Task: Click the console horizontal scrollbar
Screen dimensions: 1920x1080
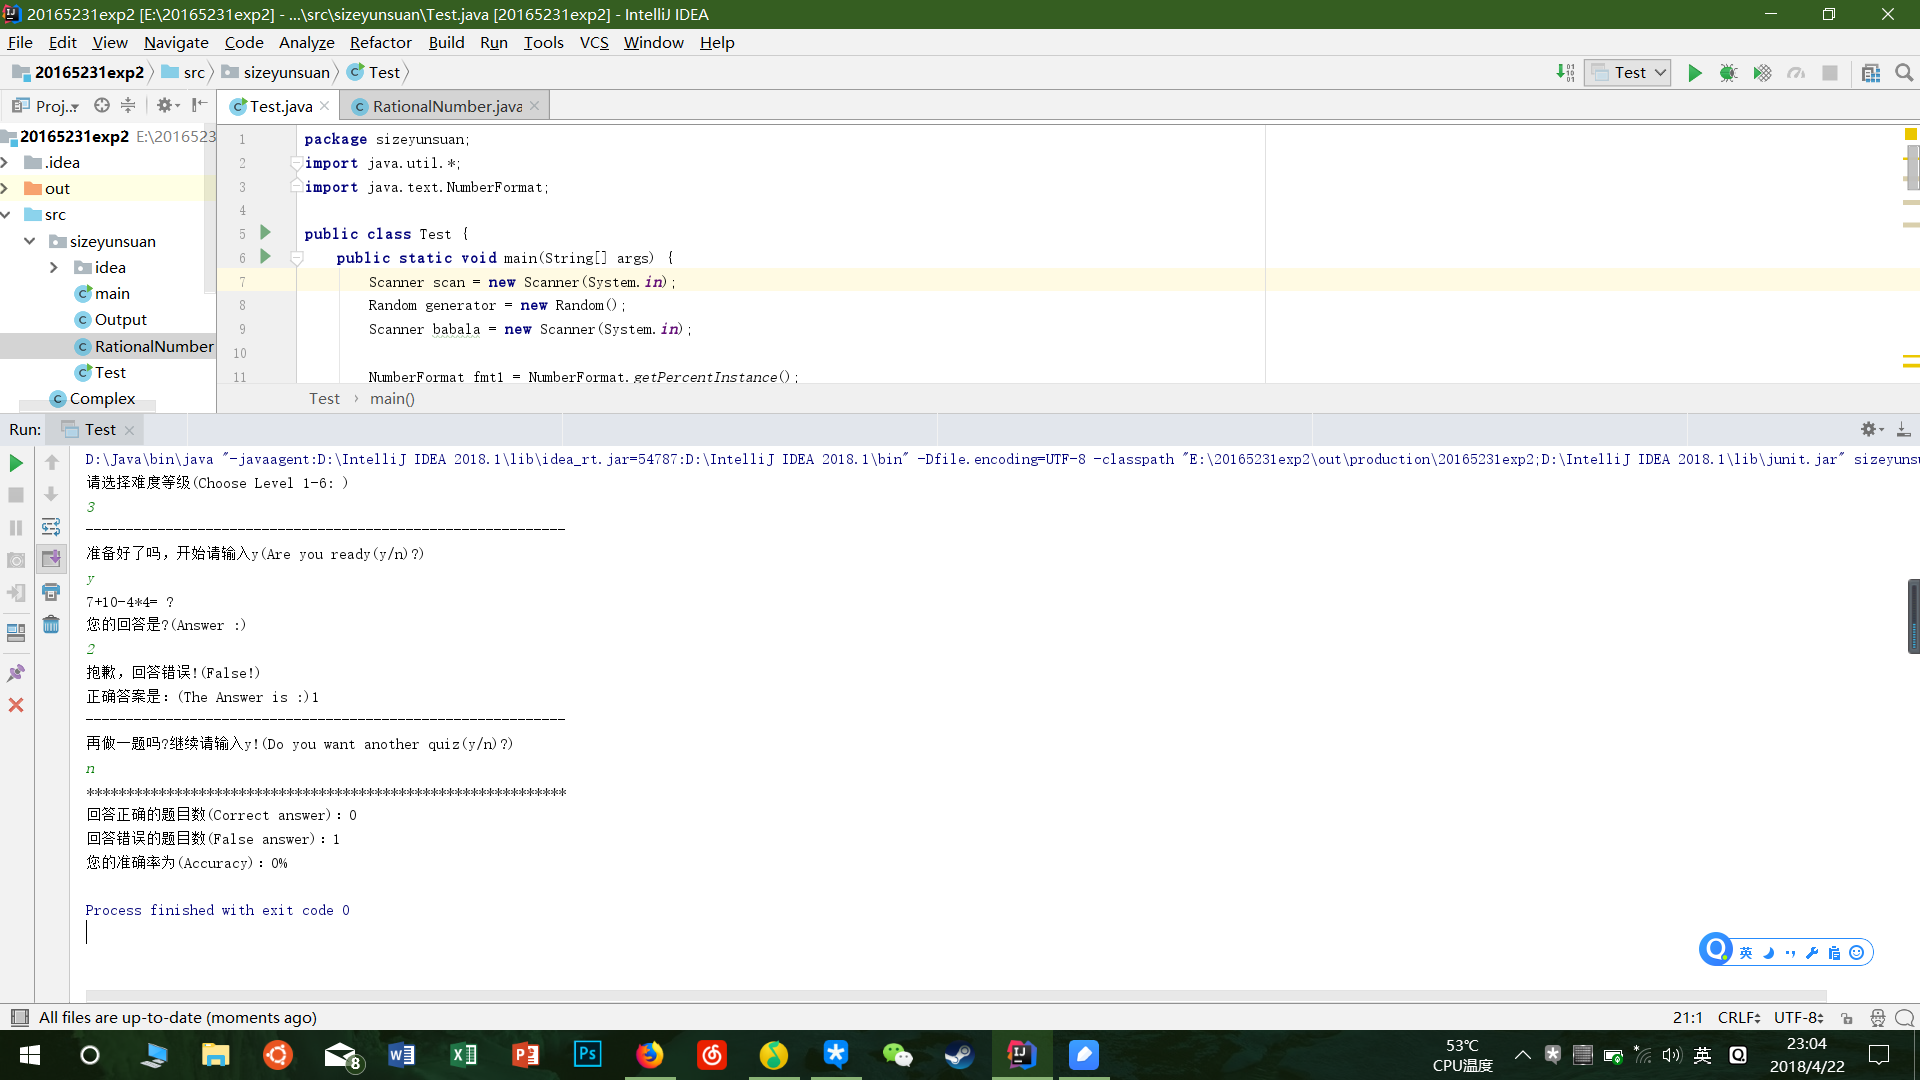Action: coord(956,996)
